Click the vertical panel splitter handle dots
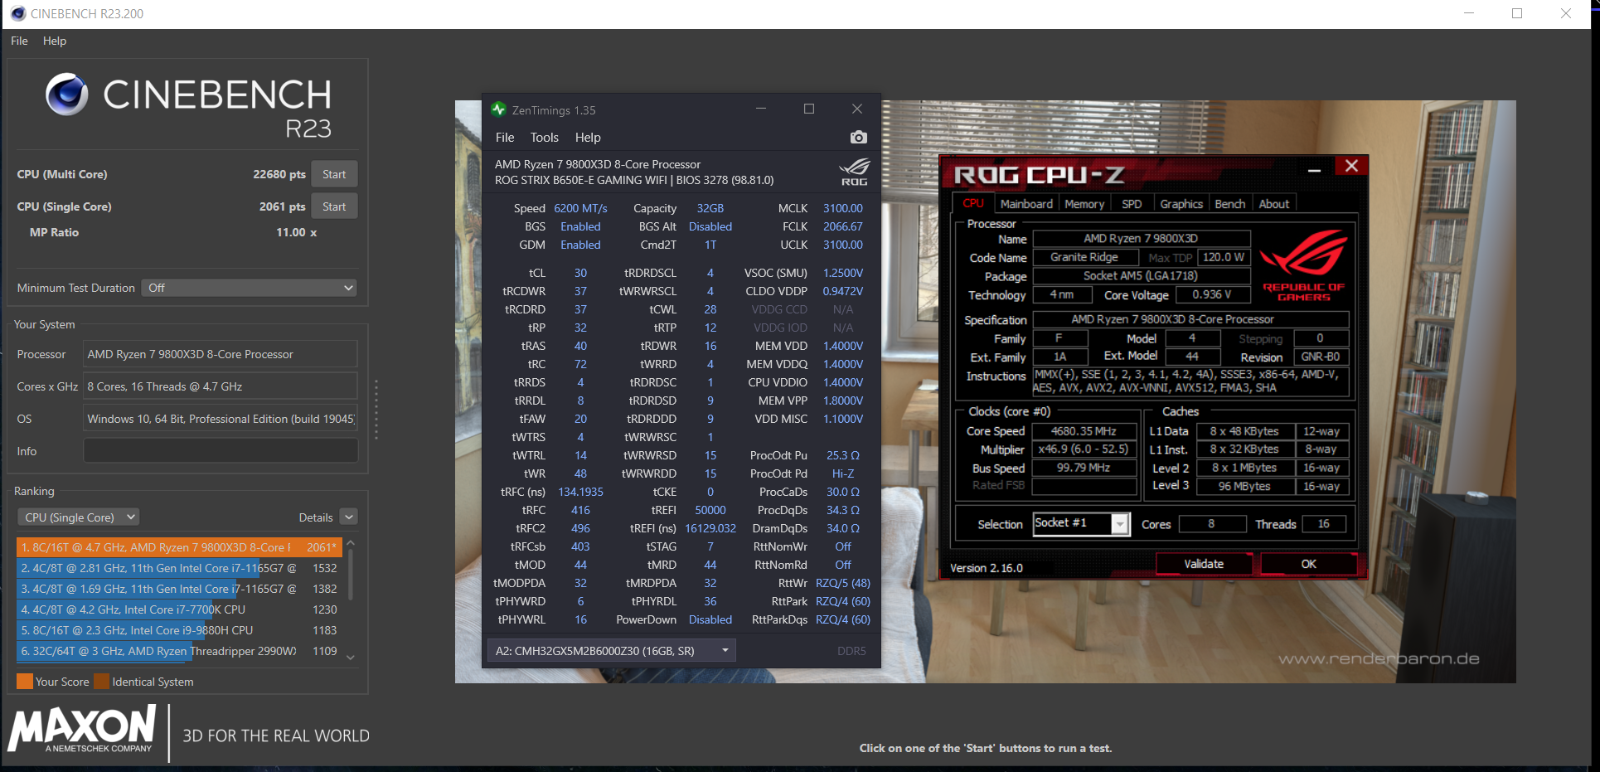 coord(376,410)
